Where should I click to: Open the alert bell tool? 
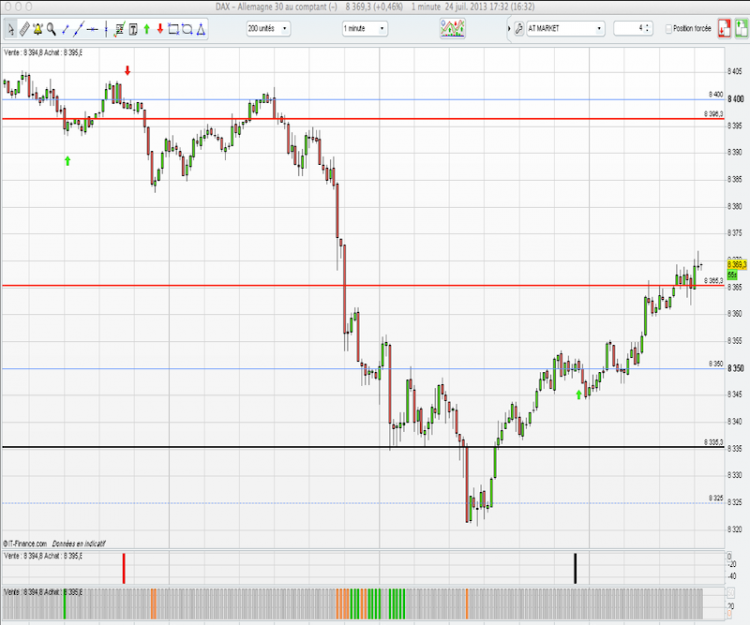coord(37,30)
